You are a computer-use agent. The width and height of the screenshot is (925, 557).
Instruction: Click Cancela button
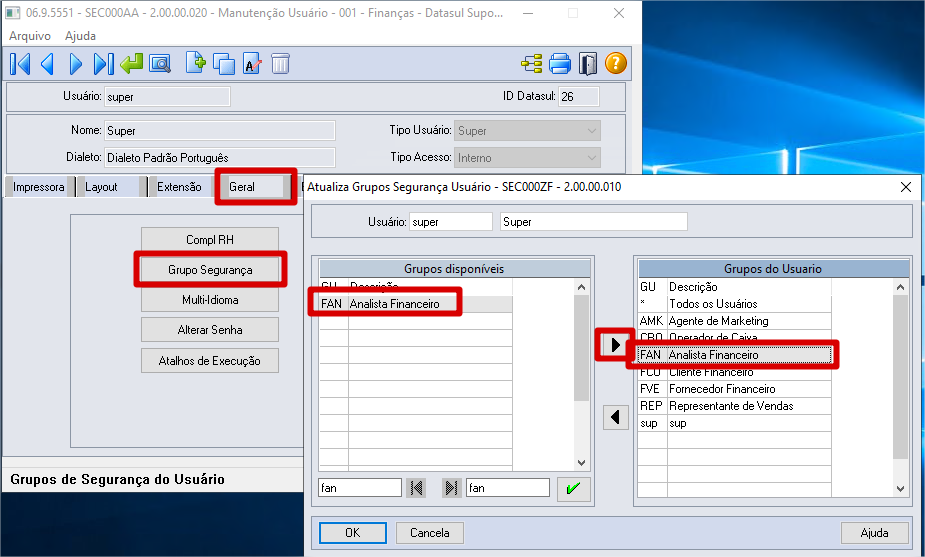[x=429, y=533]
